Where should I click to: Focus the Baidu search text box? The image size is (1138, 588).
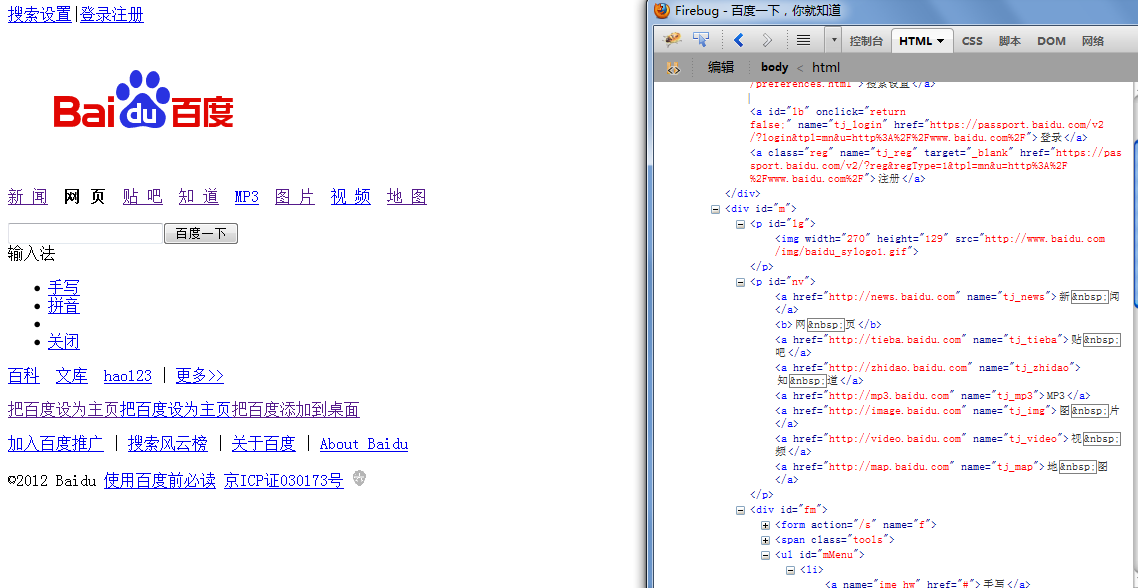(85, 234)
